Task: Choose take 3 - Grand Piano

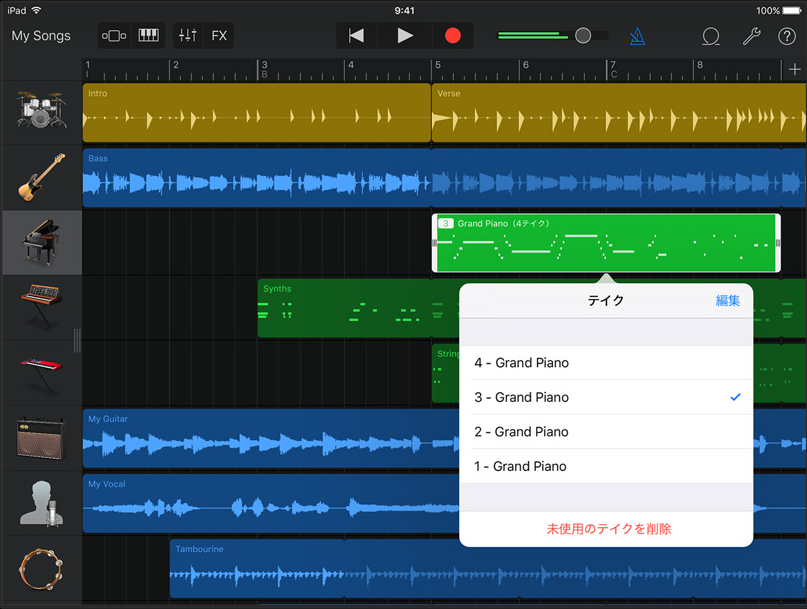Action: click(x=606, y=397)
